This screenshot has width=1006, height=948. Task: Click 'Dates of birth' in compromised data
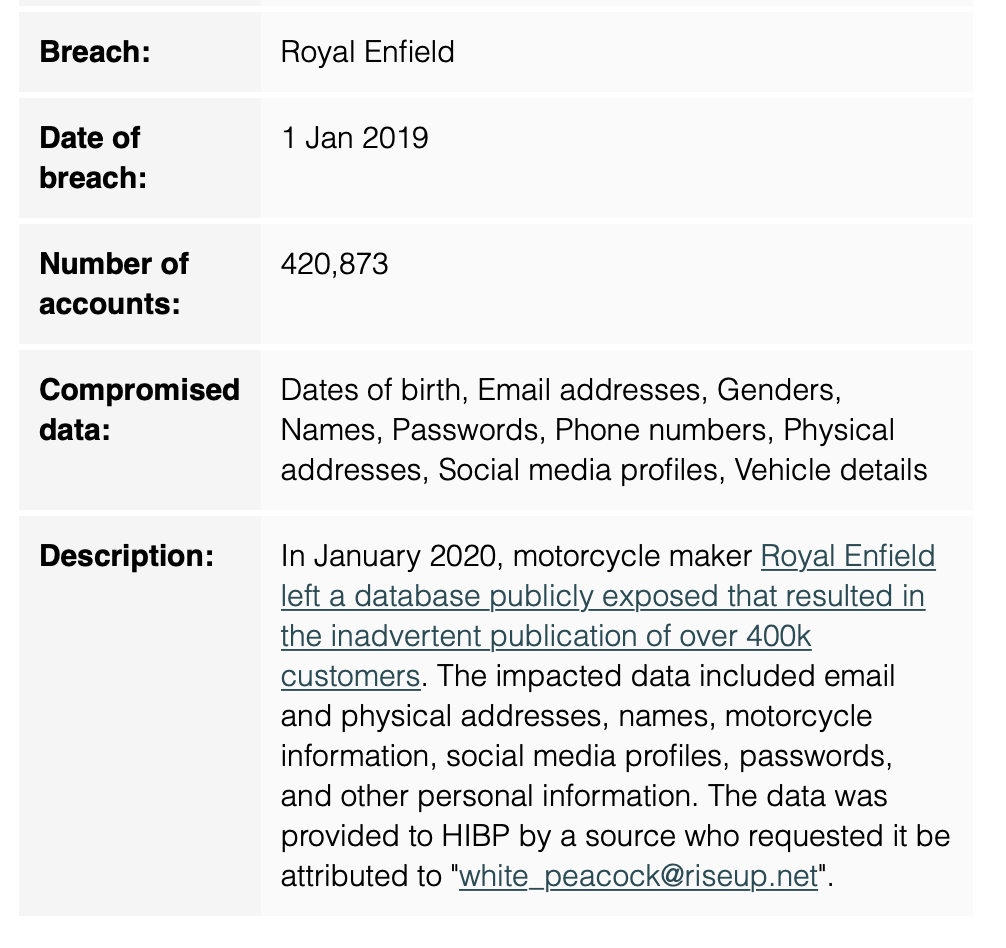(370, 390)
